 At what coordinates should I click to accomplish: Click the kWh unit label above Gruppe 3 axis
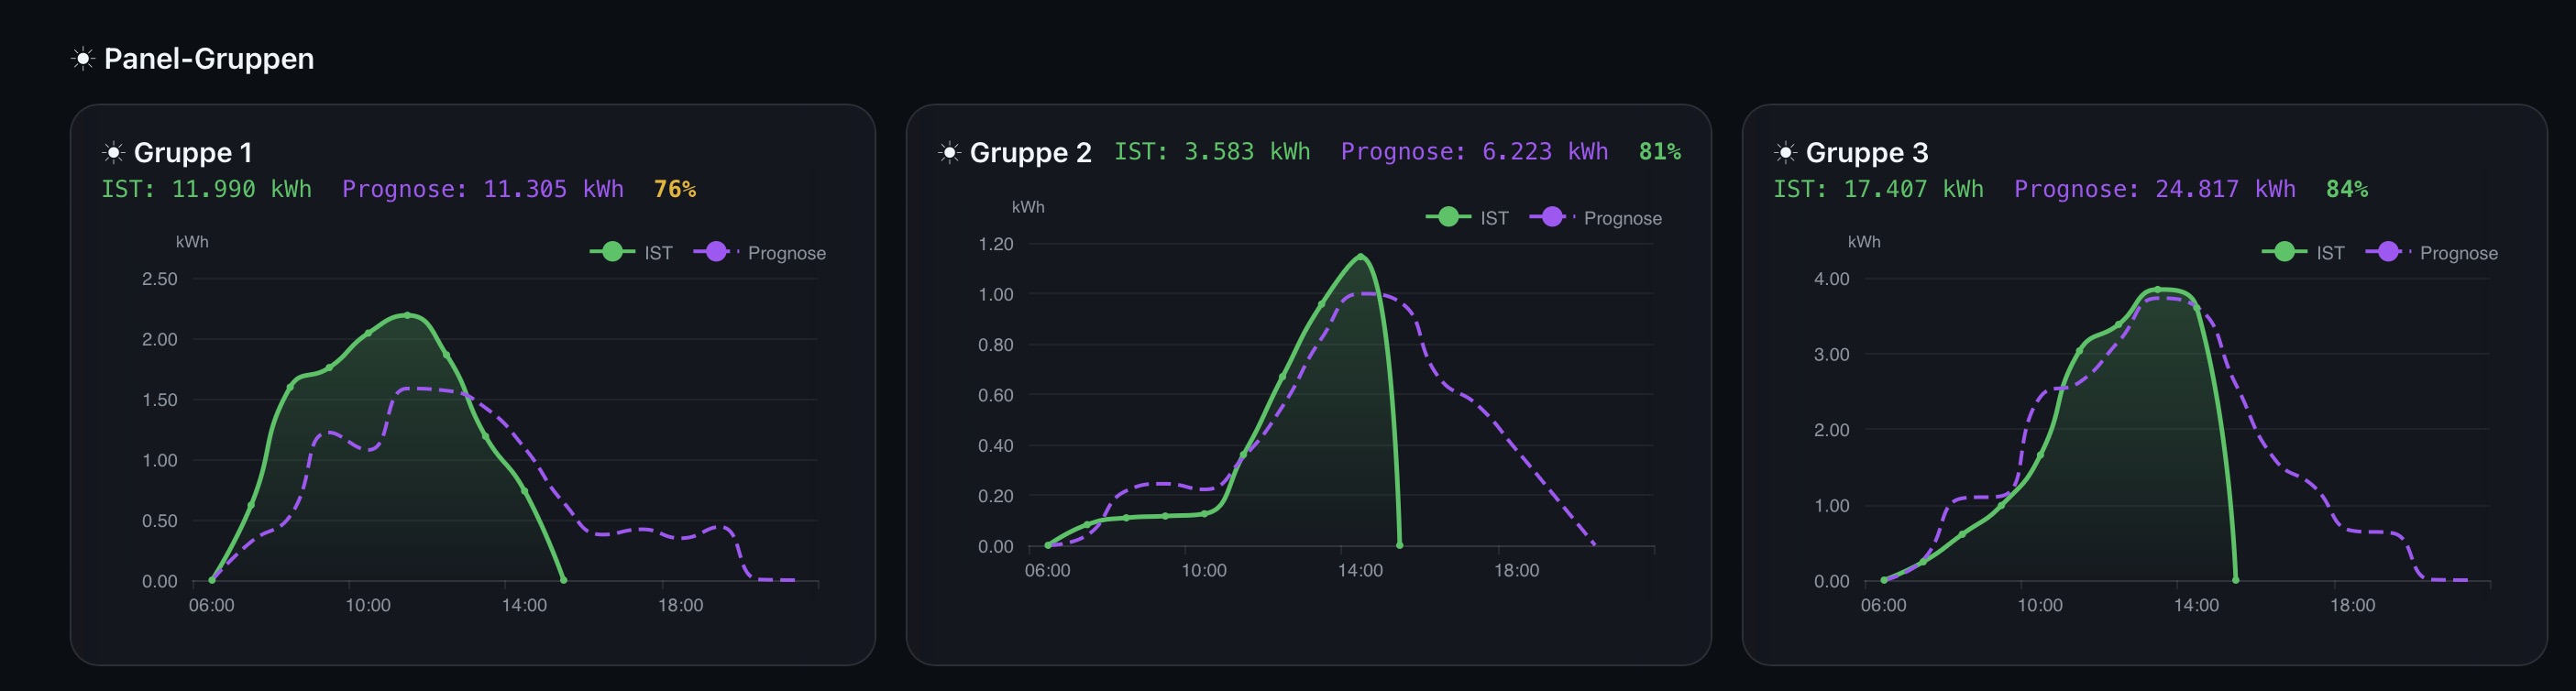[1864, 242]
